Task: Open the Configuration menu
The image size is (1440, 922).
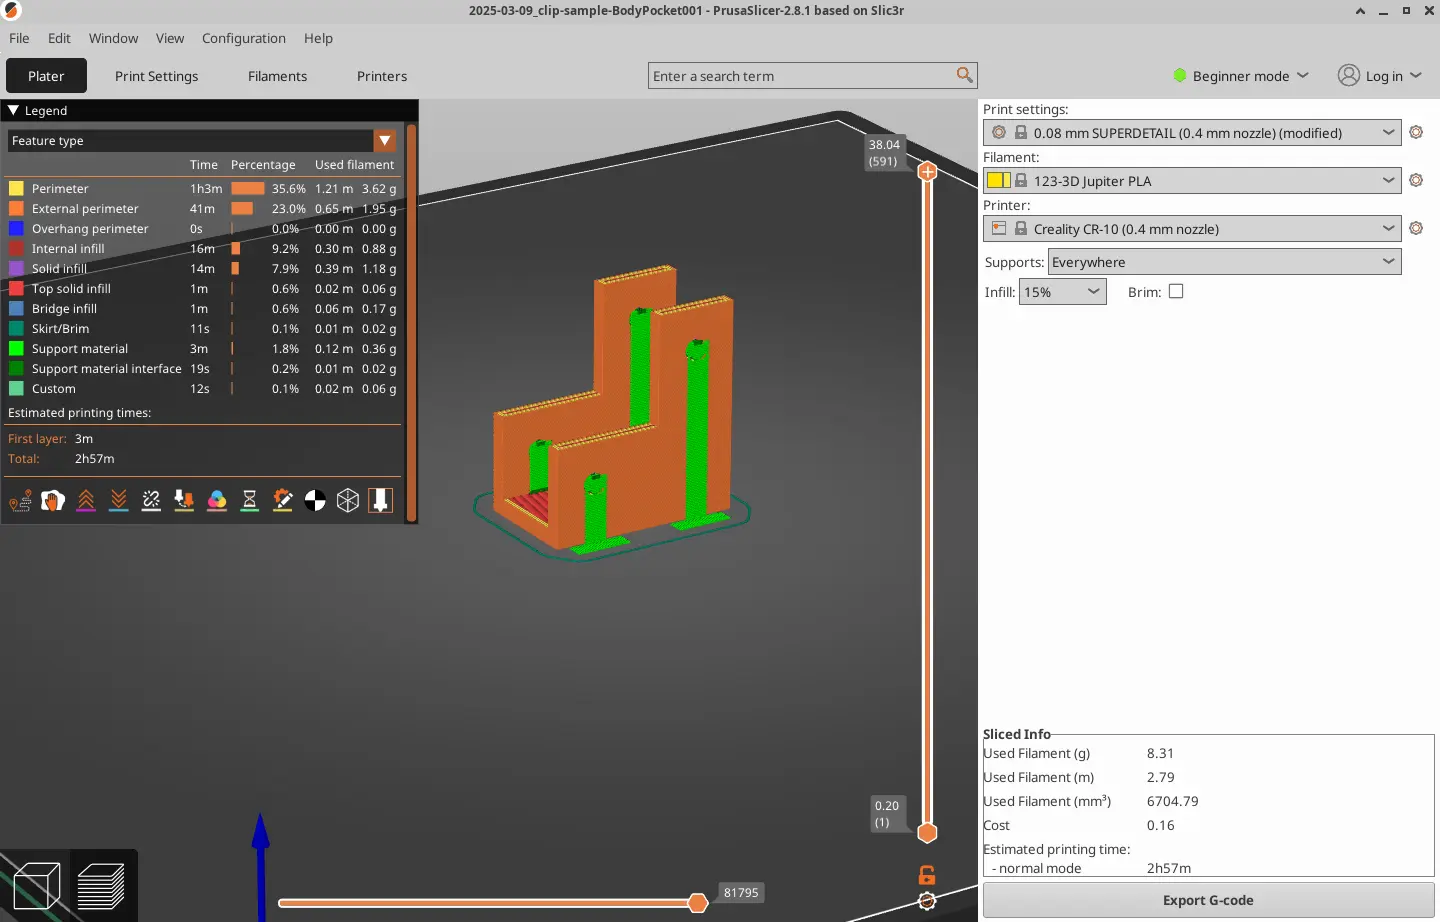Action: point(243,38)
